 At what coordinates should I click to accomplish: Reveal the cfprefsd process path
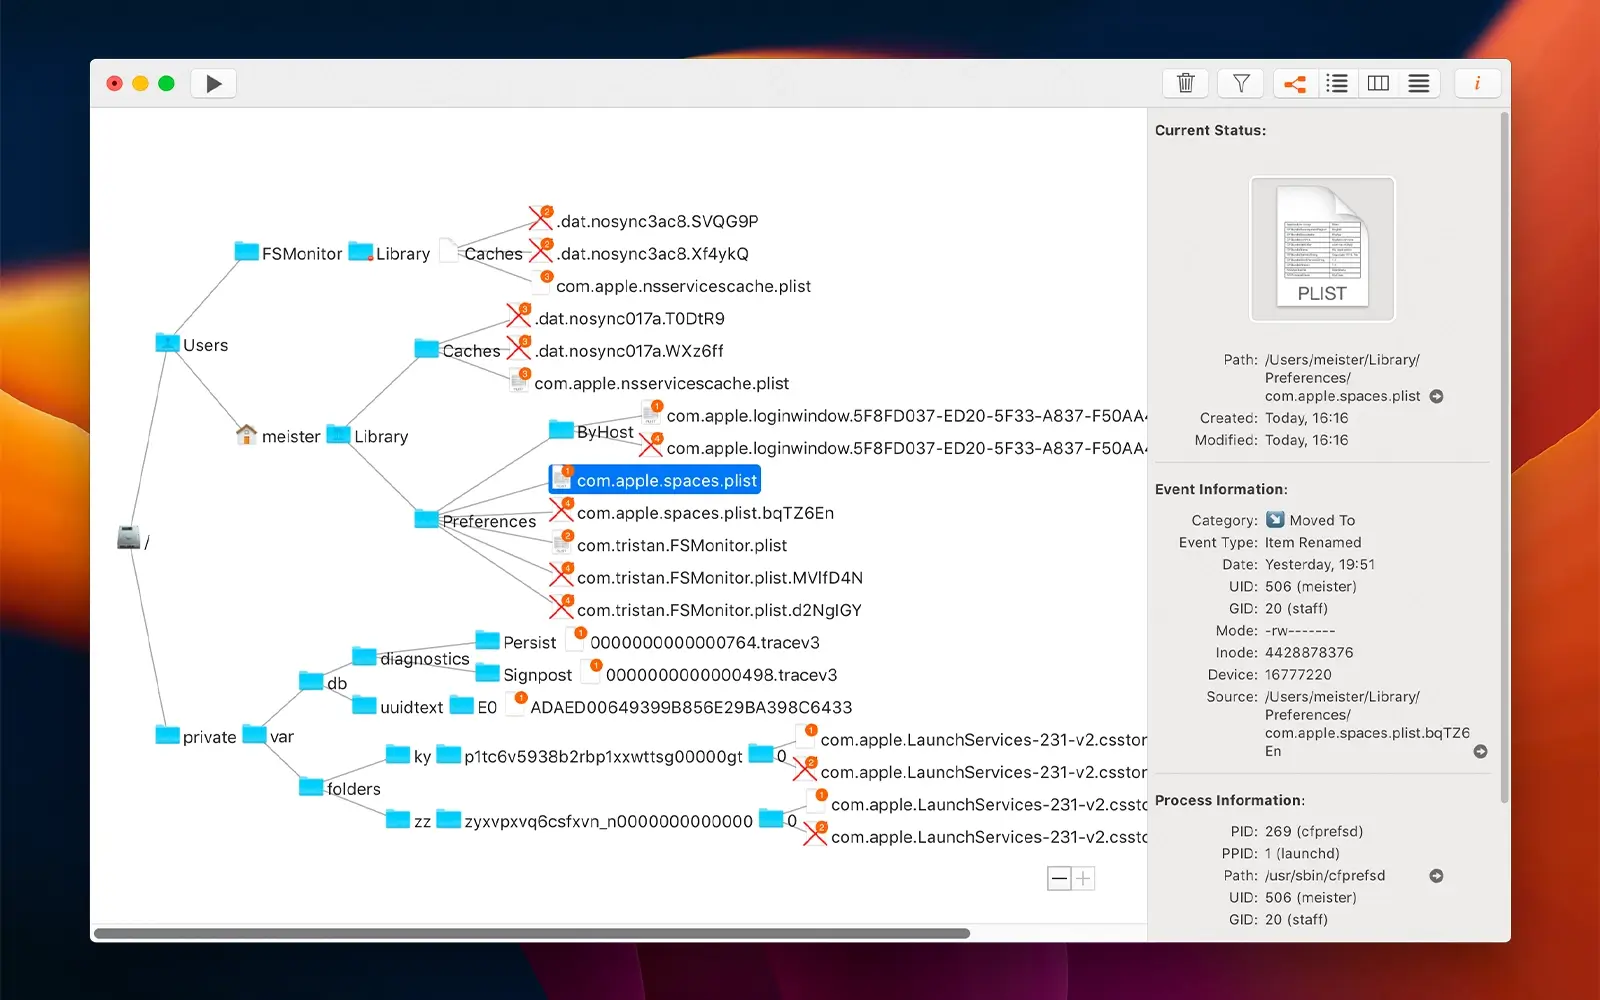pyautogui.click(x=1437, y=876)
